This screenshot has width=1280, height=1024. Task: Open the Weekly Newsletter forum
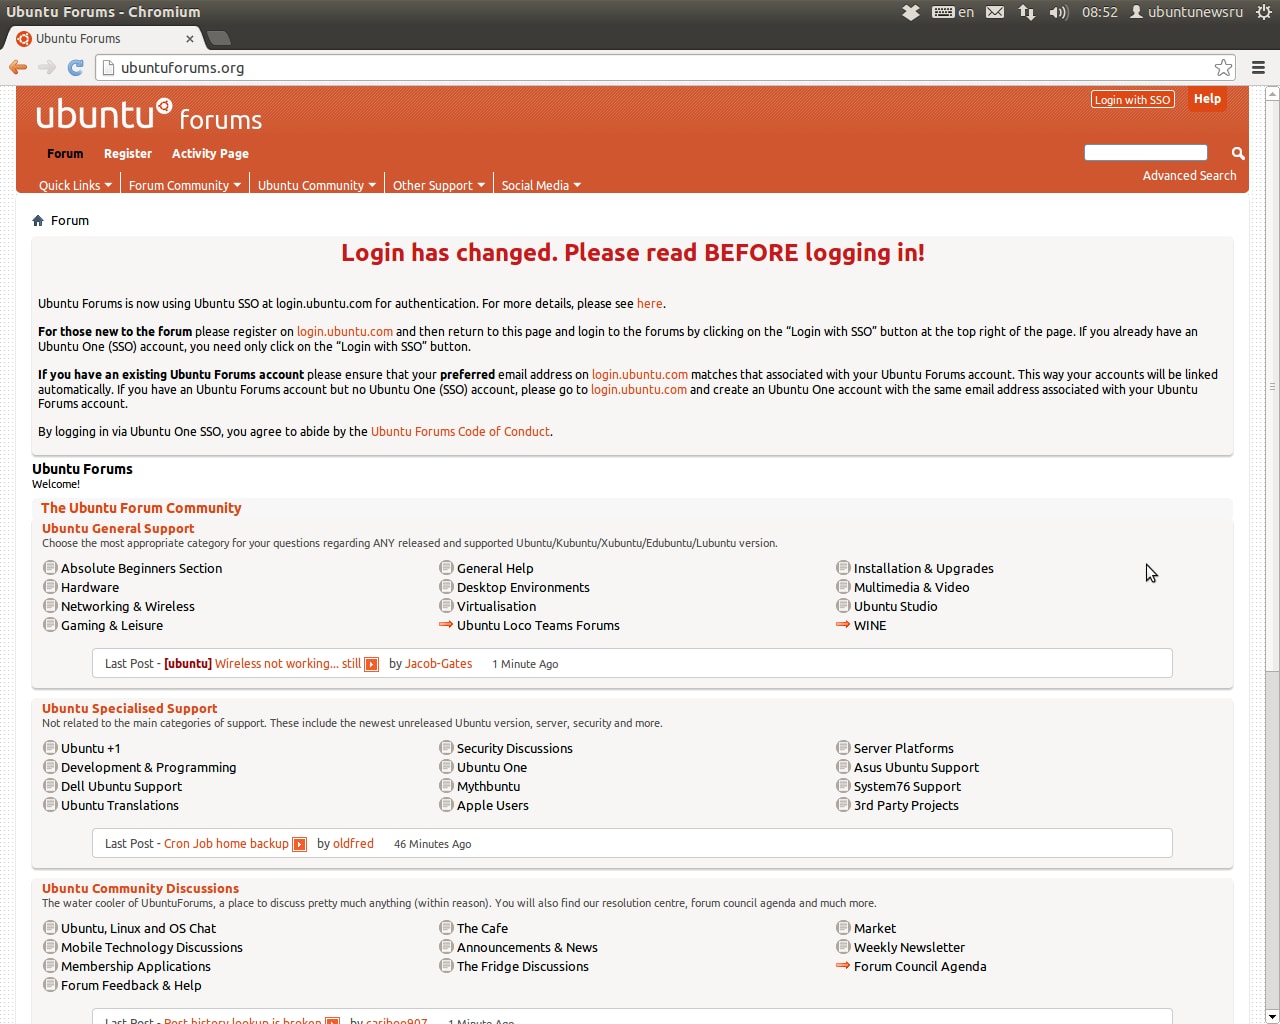909,947
